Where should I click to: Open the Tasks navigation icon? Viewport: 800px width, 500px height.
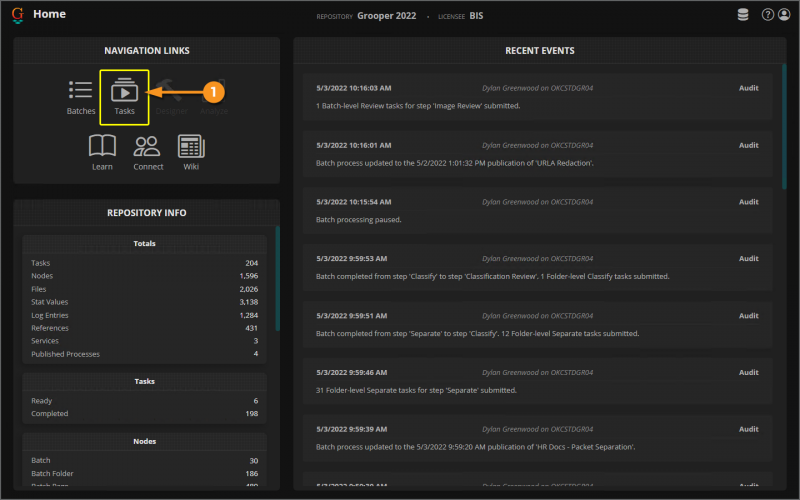tap(124, 96)
